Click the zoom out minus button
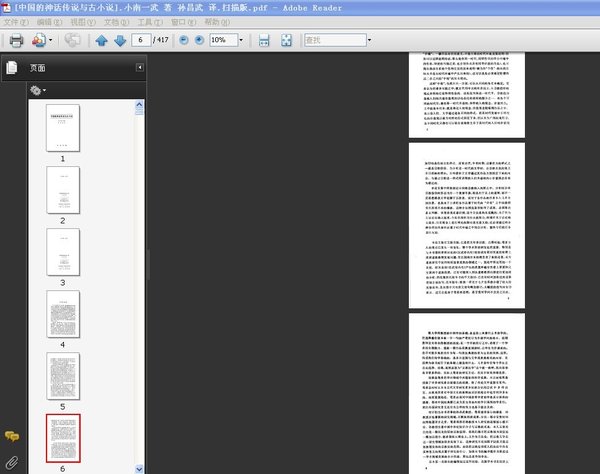 click(184, 40)
